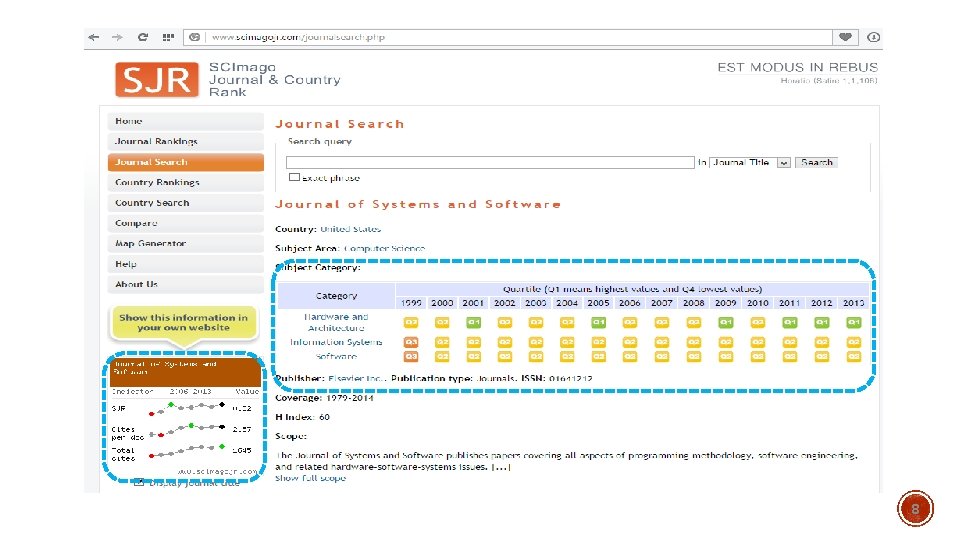Click Show full scope link
Viewport: 960px width, 540px height.
click(x=310, y=478)
